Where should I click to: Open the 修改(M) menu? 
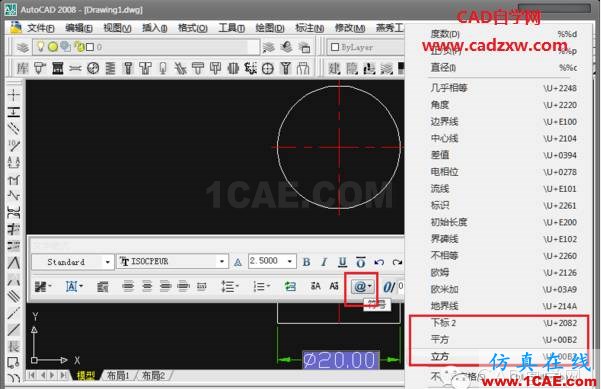350,28
